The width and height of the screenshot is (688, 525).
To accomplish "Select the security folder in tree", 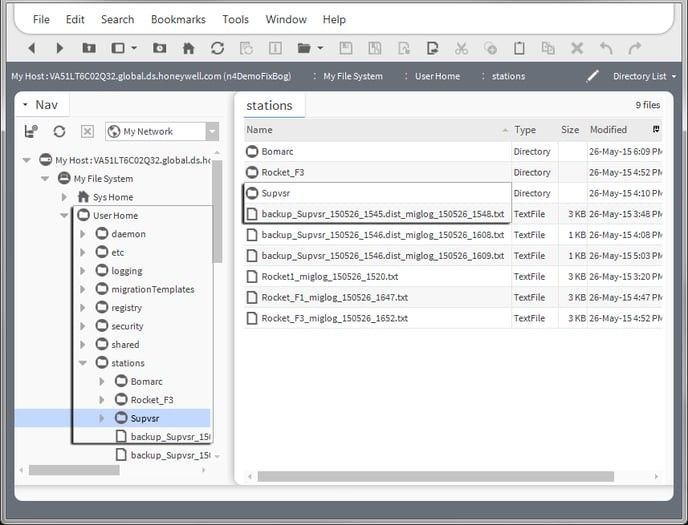I will [127, 326].
